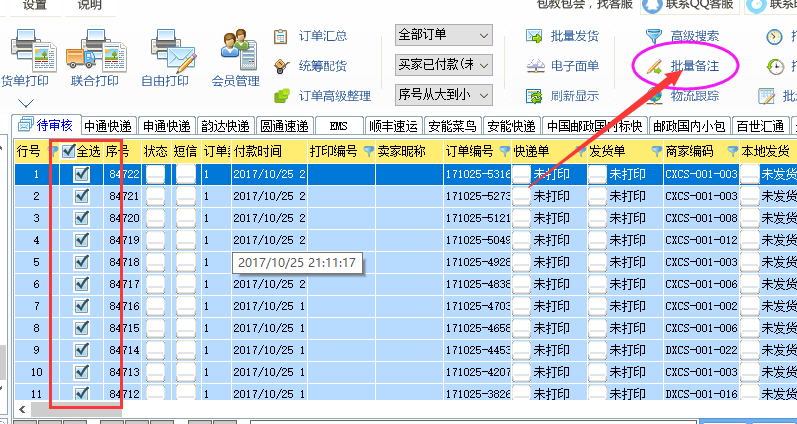797x424 pixels.
Task: Click filter icon in 商家编码 header
Action: click(x=732, y=151)
